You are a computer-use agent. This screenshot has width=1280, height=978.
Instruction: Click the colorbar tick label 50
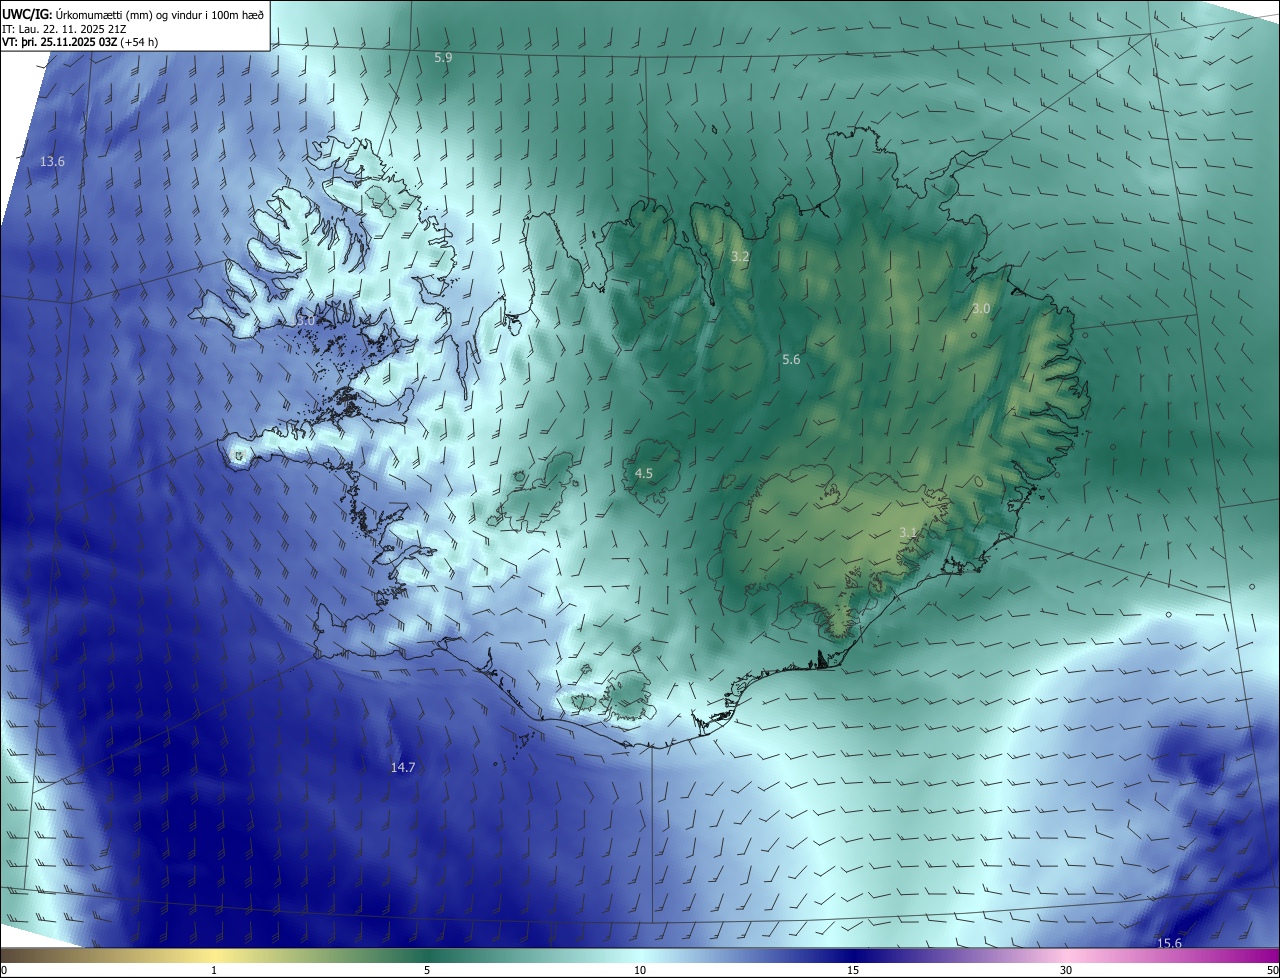tap(1272, 970)
